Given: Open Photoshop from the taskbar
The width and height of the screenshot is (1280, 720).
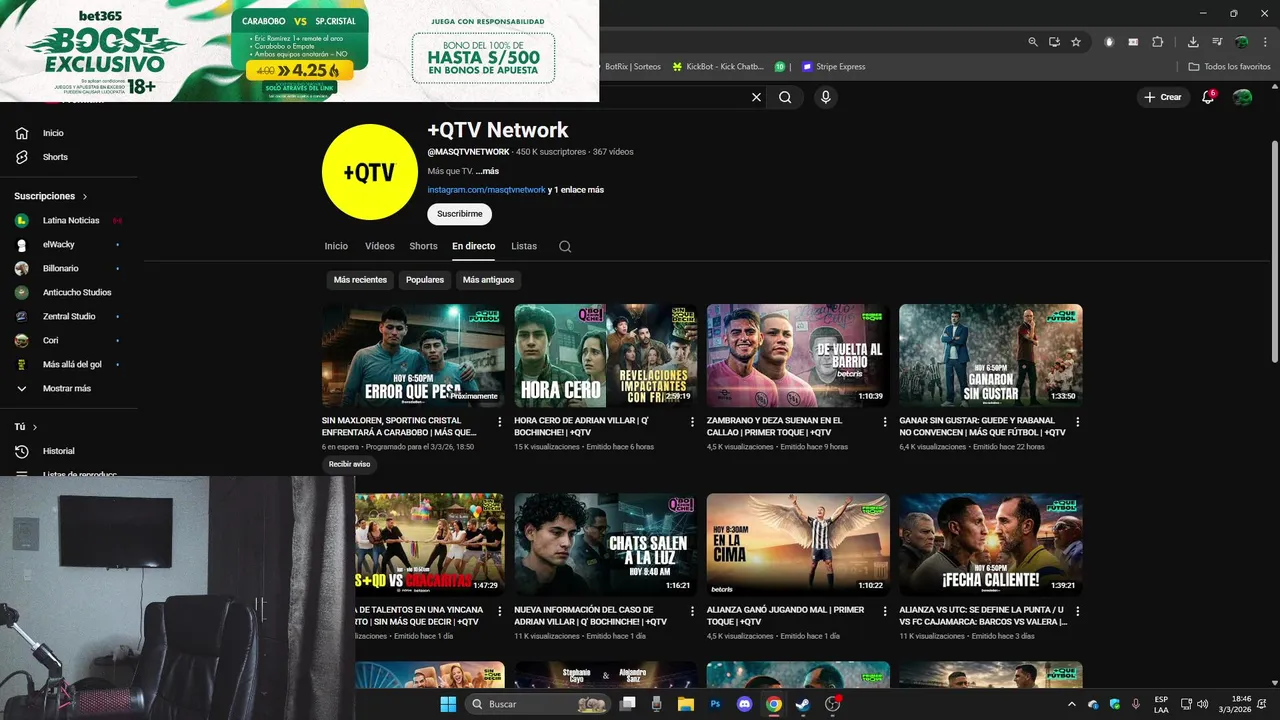Looking at the screenshot, I should pos(715,704).
